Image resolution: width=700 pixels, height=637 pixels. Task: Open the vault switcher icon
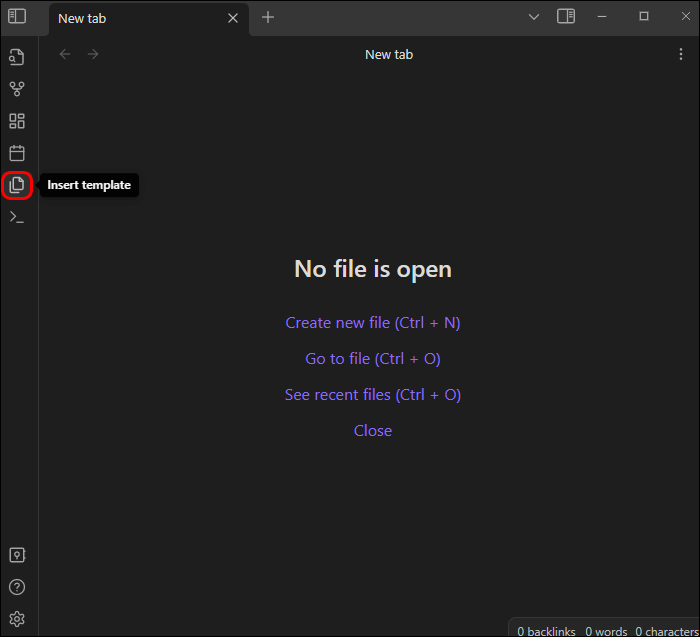pyautogui.click(x=17, y=555)
